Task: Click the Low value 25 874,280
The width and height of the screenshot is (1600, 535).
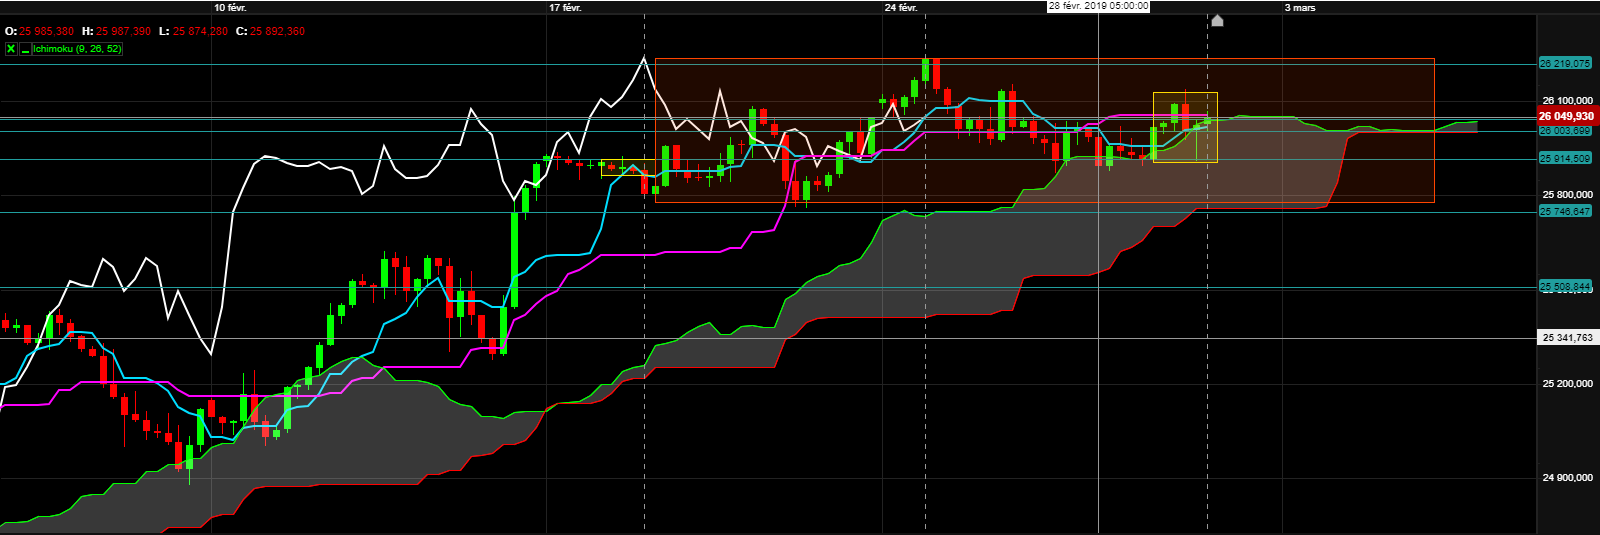Action: point(200,31)
